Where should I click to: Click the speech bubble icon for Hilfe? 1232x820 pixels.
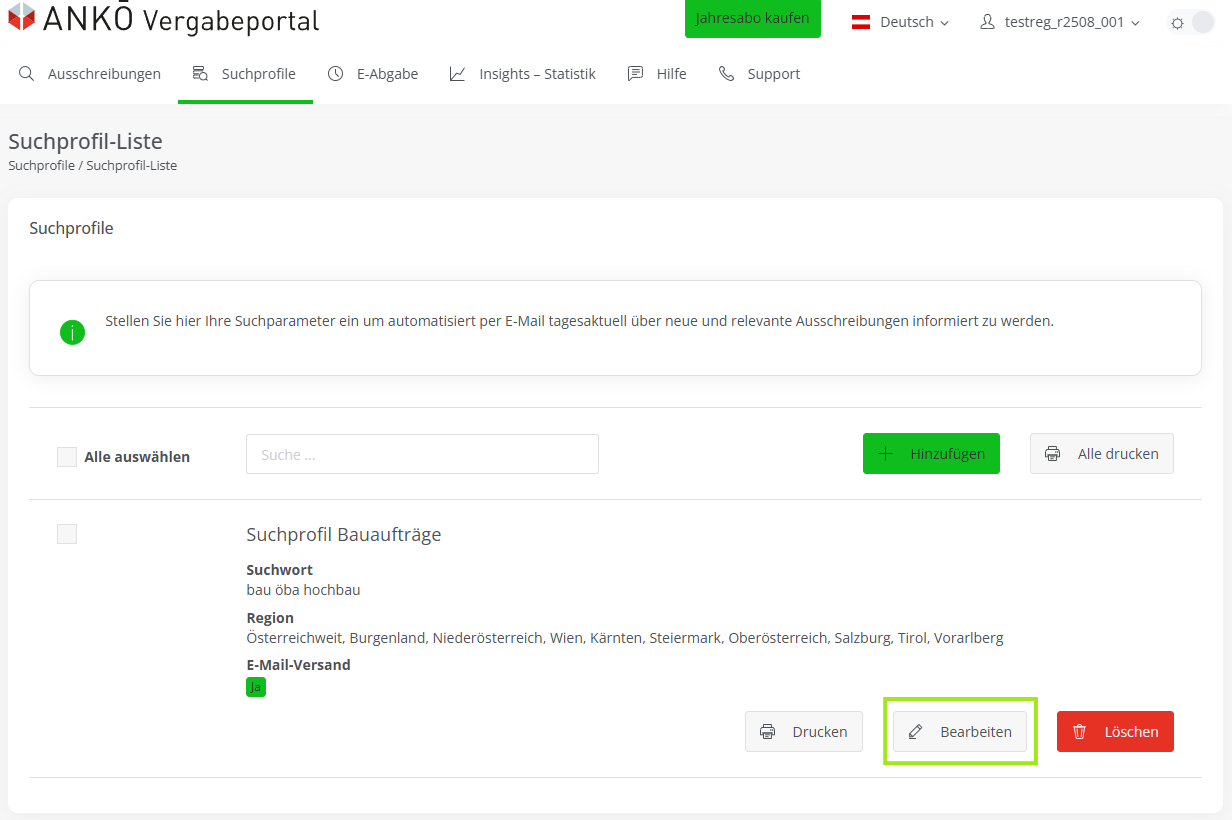635,74
